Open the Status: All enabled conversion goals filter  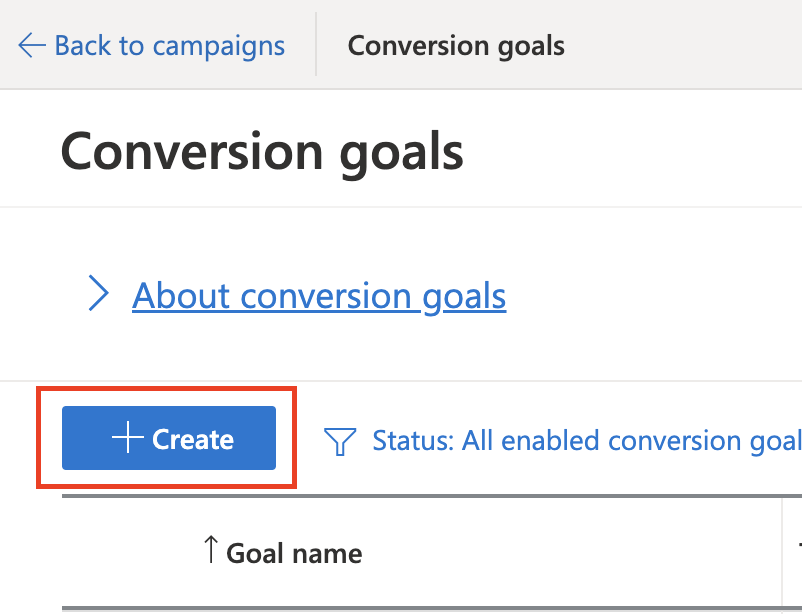coord(563,441)
